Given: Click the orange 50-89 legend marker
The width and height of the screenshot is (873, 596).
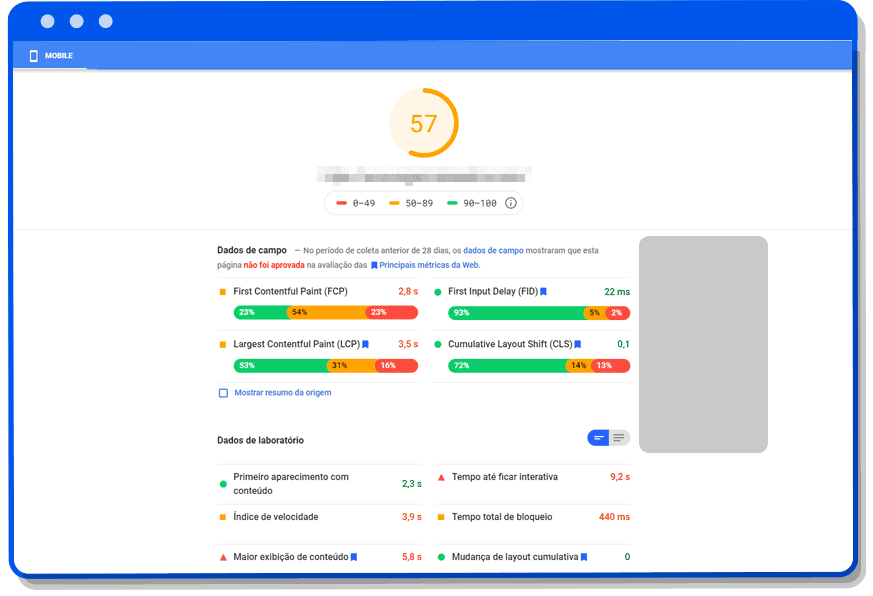Looking at the screenshot, I should 394,203.
